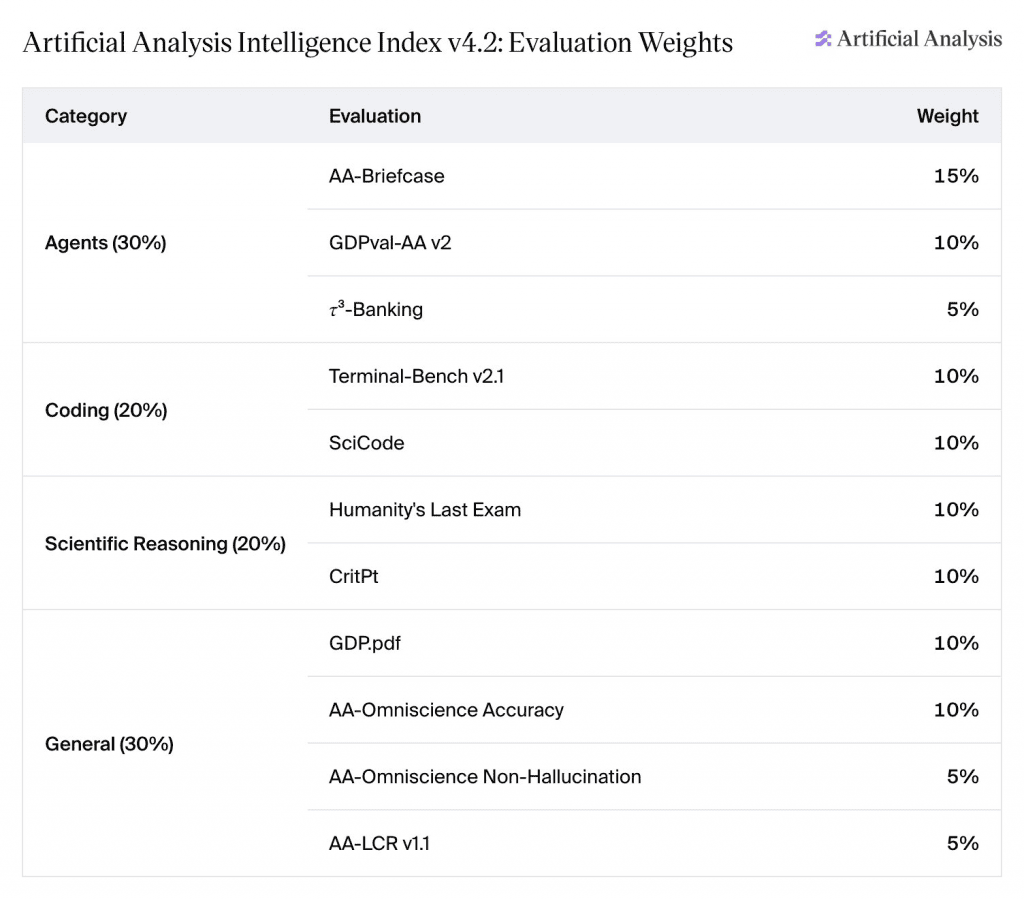Click the AA-LCR v1.1 evaluation entry
This screenshot has width=1024, height=899.
tap(379, 844)
